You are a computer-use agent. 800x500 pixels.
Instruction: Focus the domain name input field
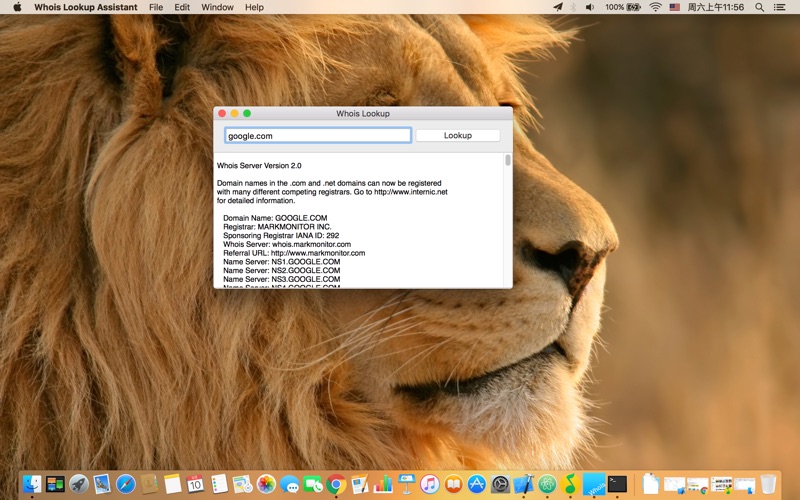click(x=318, y=135)
